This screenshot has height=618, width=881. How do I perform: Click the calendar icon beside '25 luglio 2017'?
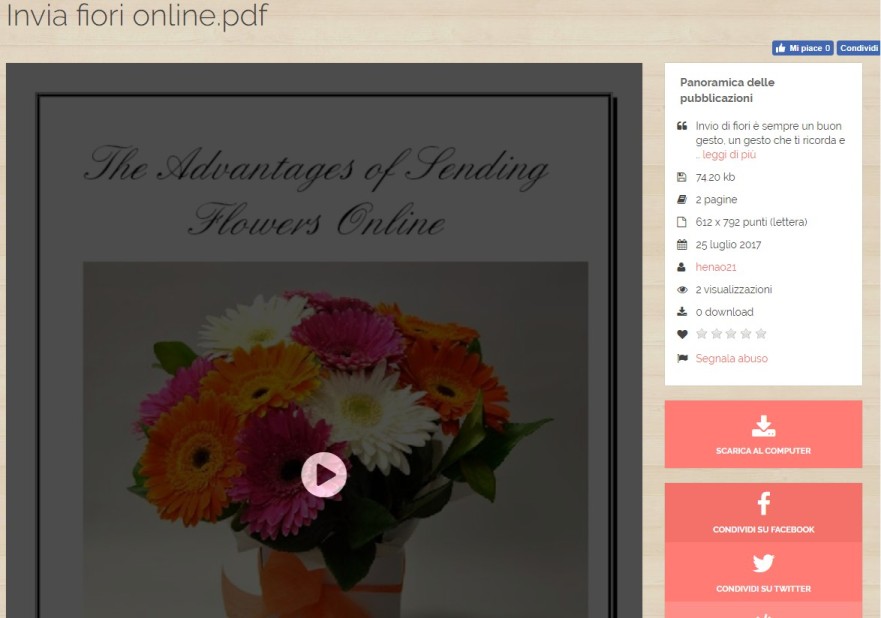(682, 244)
